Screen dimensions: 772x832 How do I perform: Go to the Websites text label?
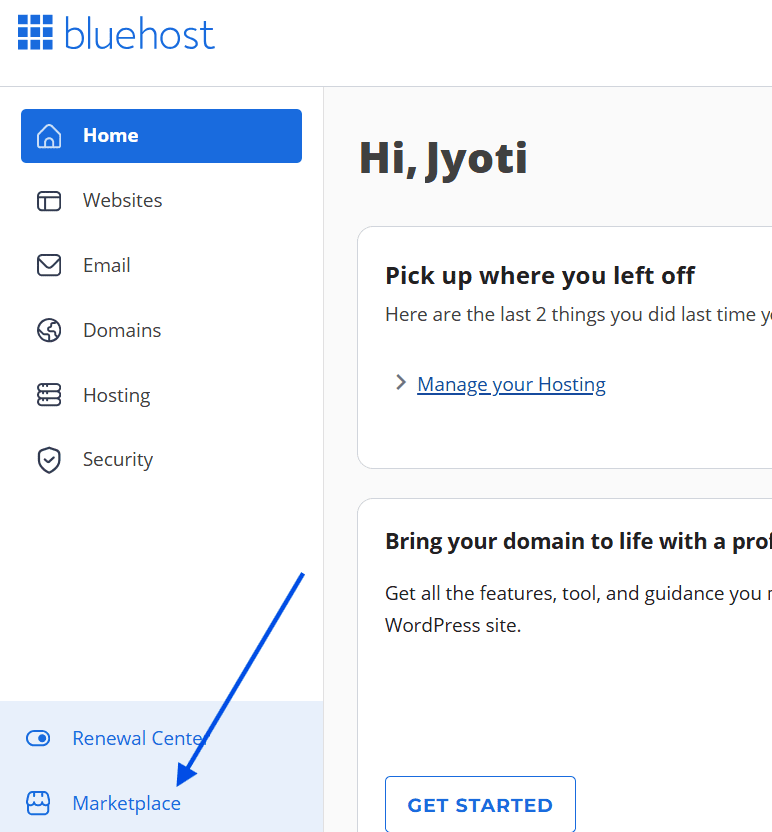pyautogui.click(x=122, y=201)
